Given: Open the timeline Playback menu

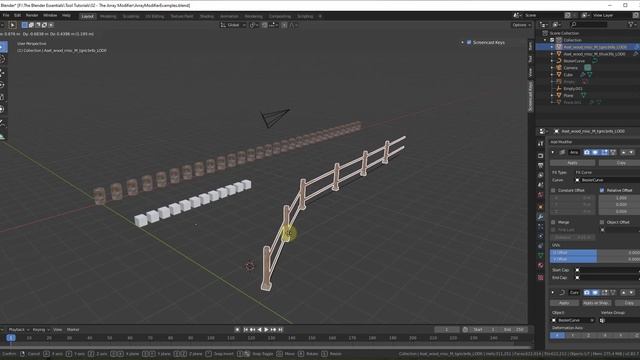Looking at the screenshot, I should point(18,330).
